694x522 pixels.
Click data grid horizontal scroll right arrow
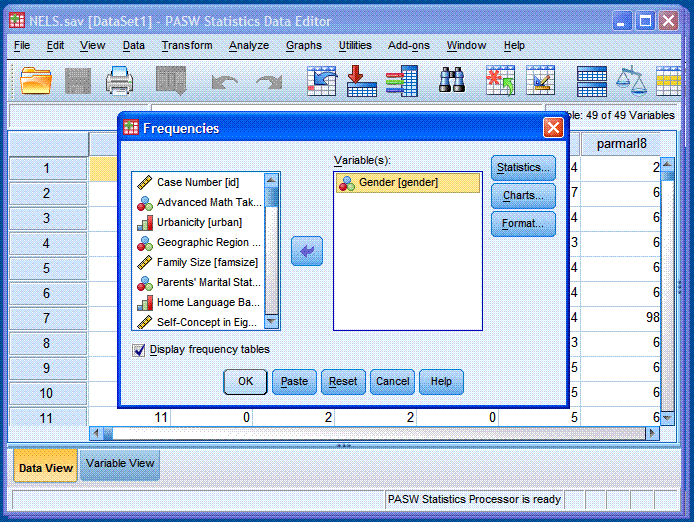(x=652, y=433)
